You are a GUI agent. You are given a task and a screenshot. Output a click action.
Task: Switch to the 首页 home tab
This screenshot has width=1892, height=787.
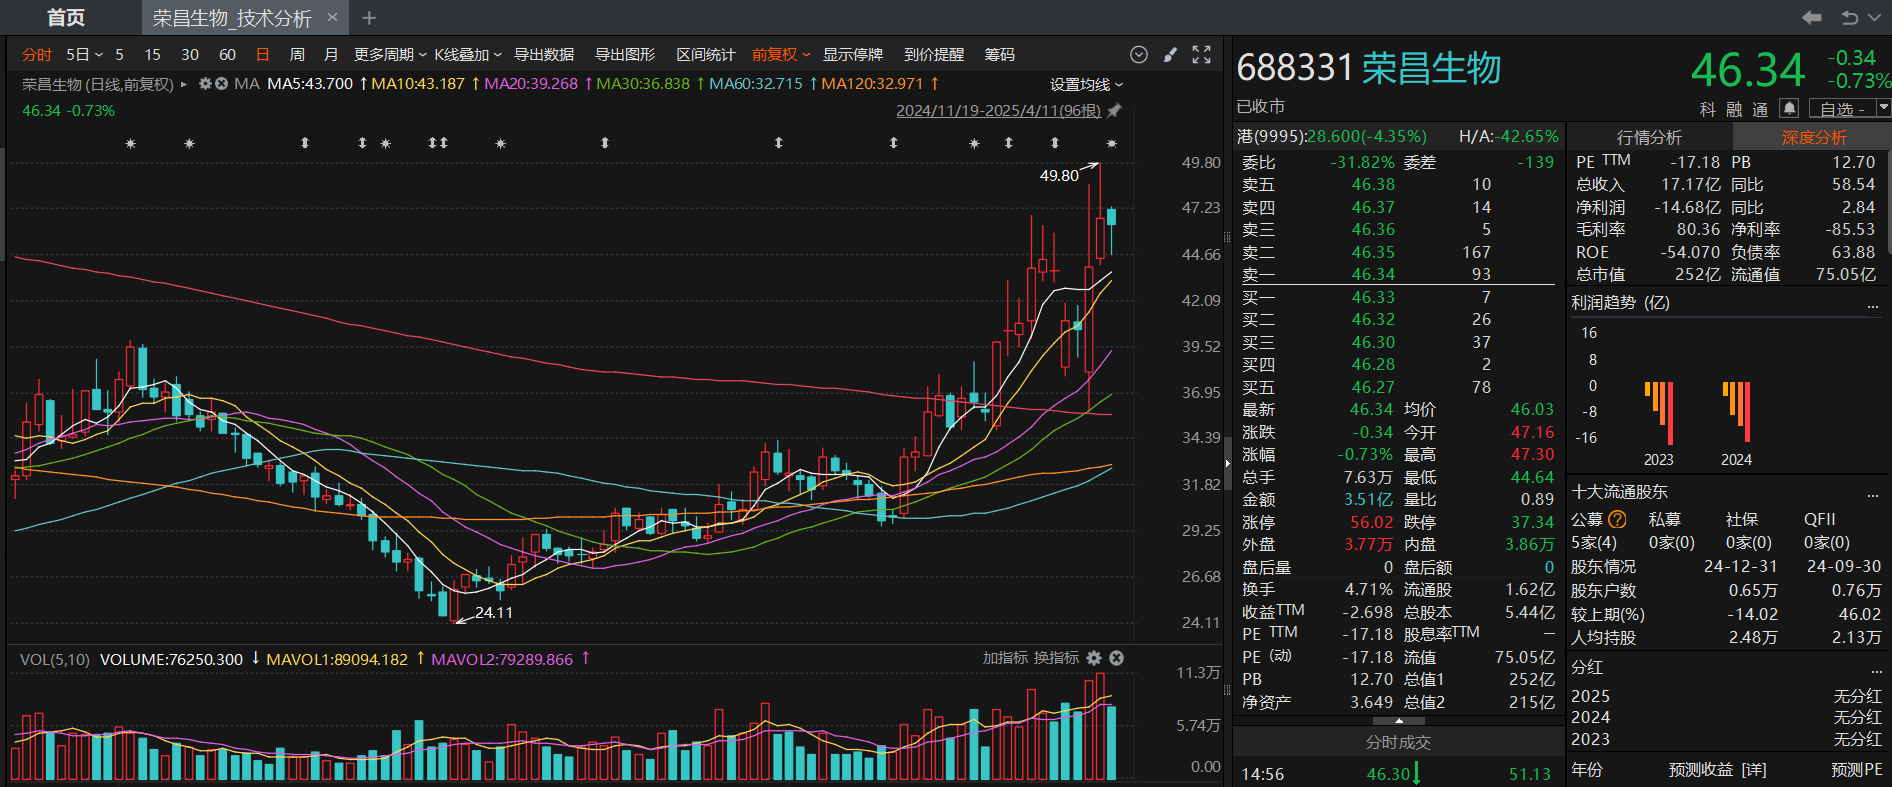point(66,17)
